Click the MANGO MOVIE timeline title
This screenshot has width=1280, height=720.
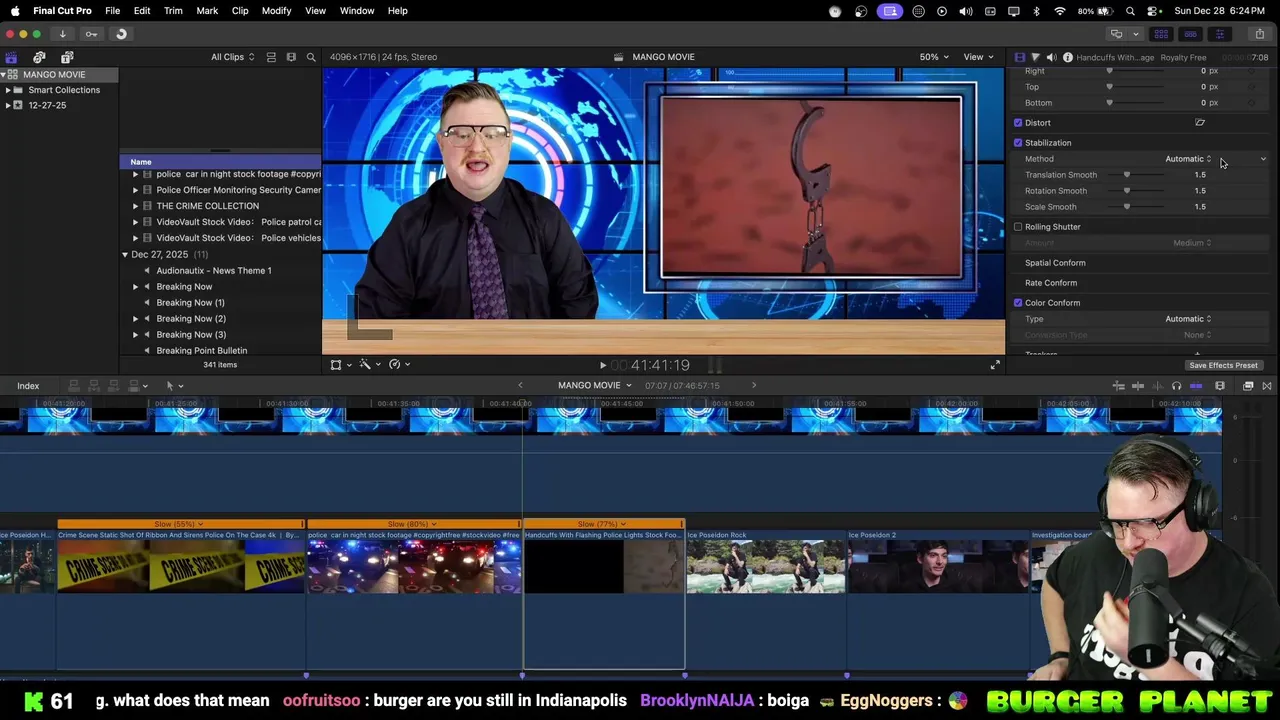(x=589, y=386)
